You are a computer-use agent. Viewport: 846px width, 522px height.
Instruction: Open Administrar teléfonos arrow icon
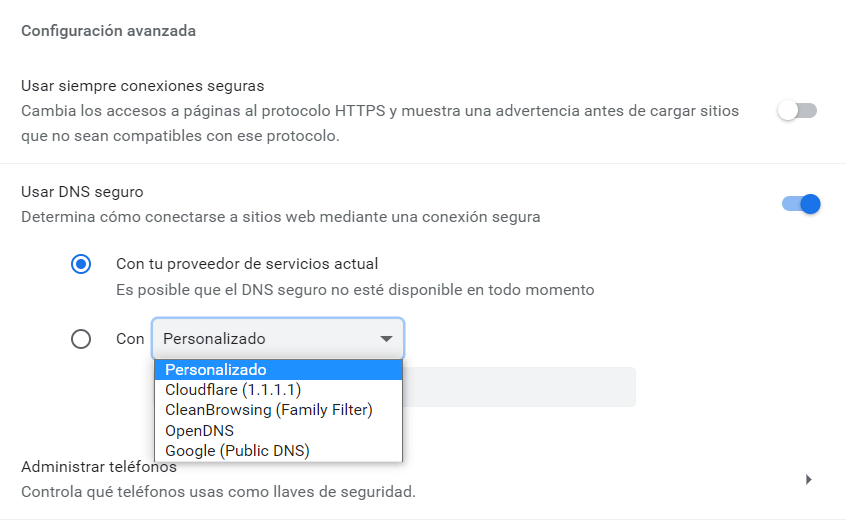[x=808, y=480]
